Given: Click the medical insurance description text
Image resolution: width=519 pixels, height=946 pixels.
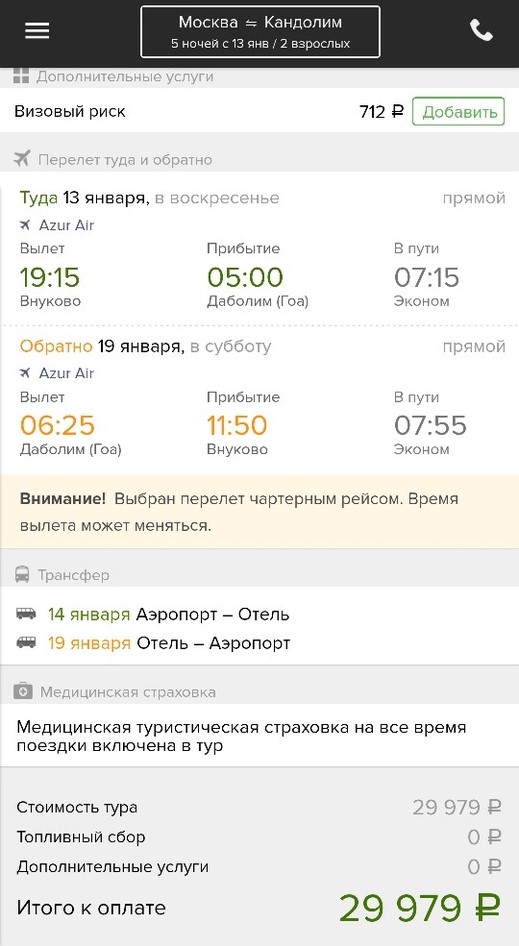Looking at the screenshot, I should (241, 736).
